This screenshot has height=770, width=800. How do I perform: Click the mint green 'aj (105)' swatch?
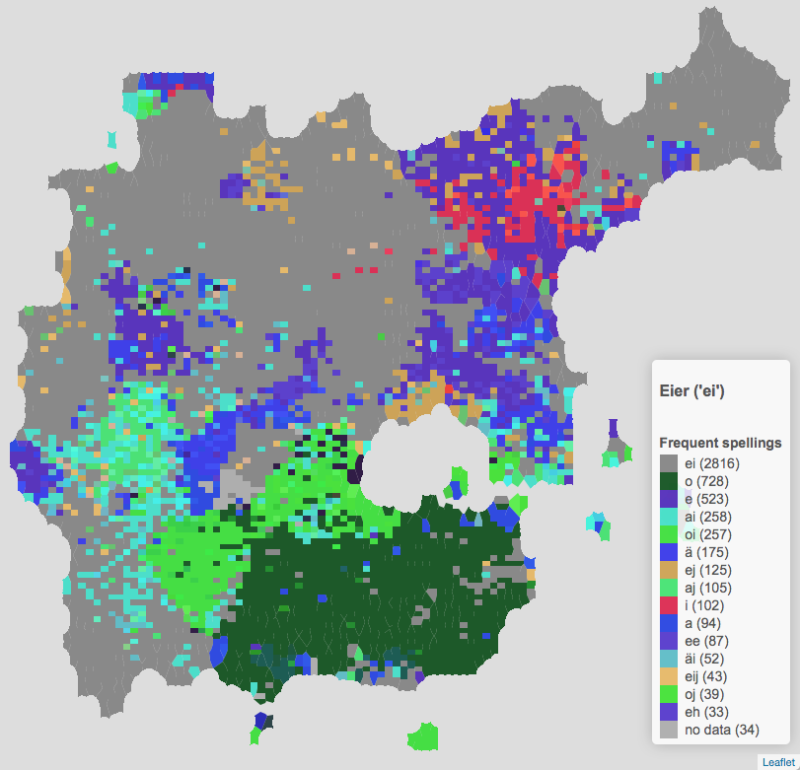pyautogui.click(x=668, y=588)
